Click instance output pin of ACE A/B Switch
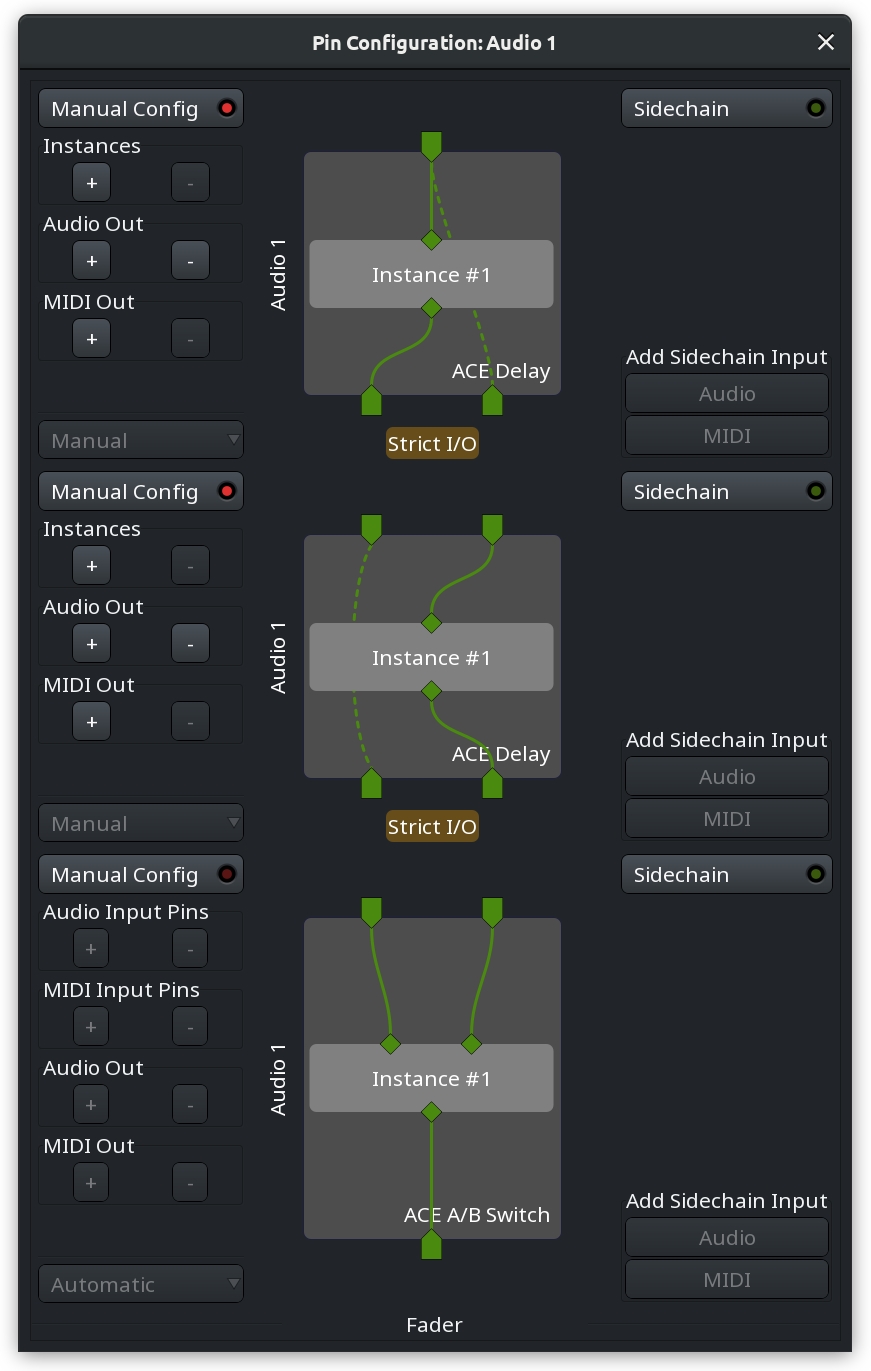Image resolution: width=871 pixels, height=1371 pixels. (431, 1112)
